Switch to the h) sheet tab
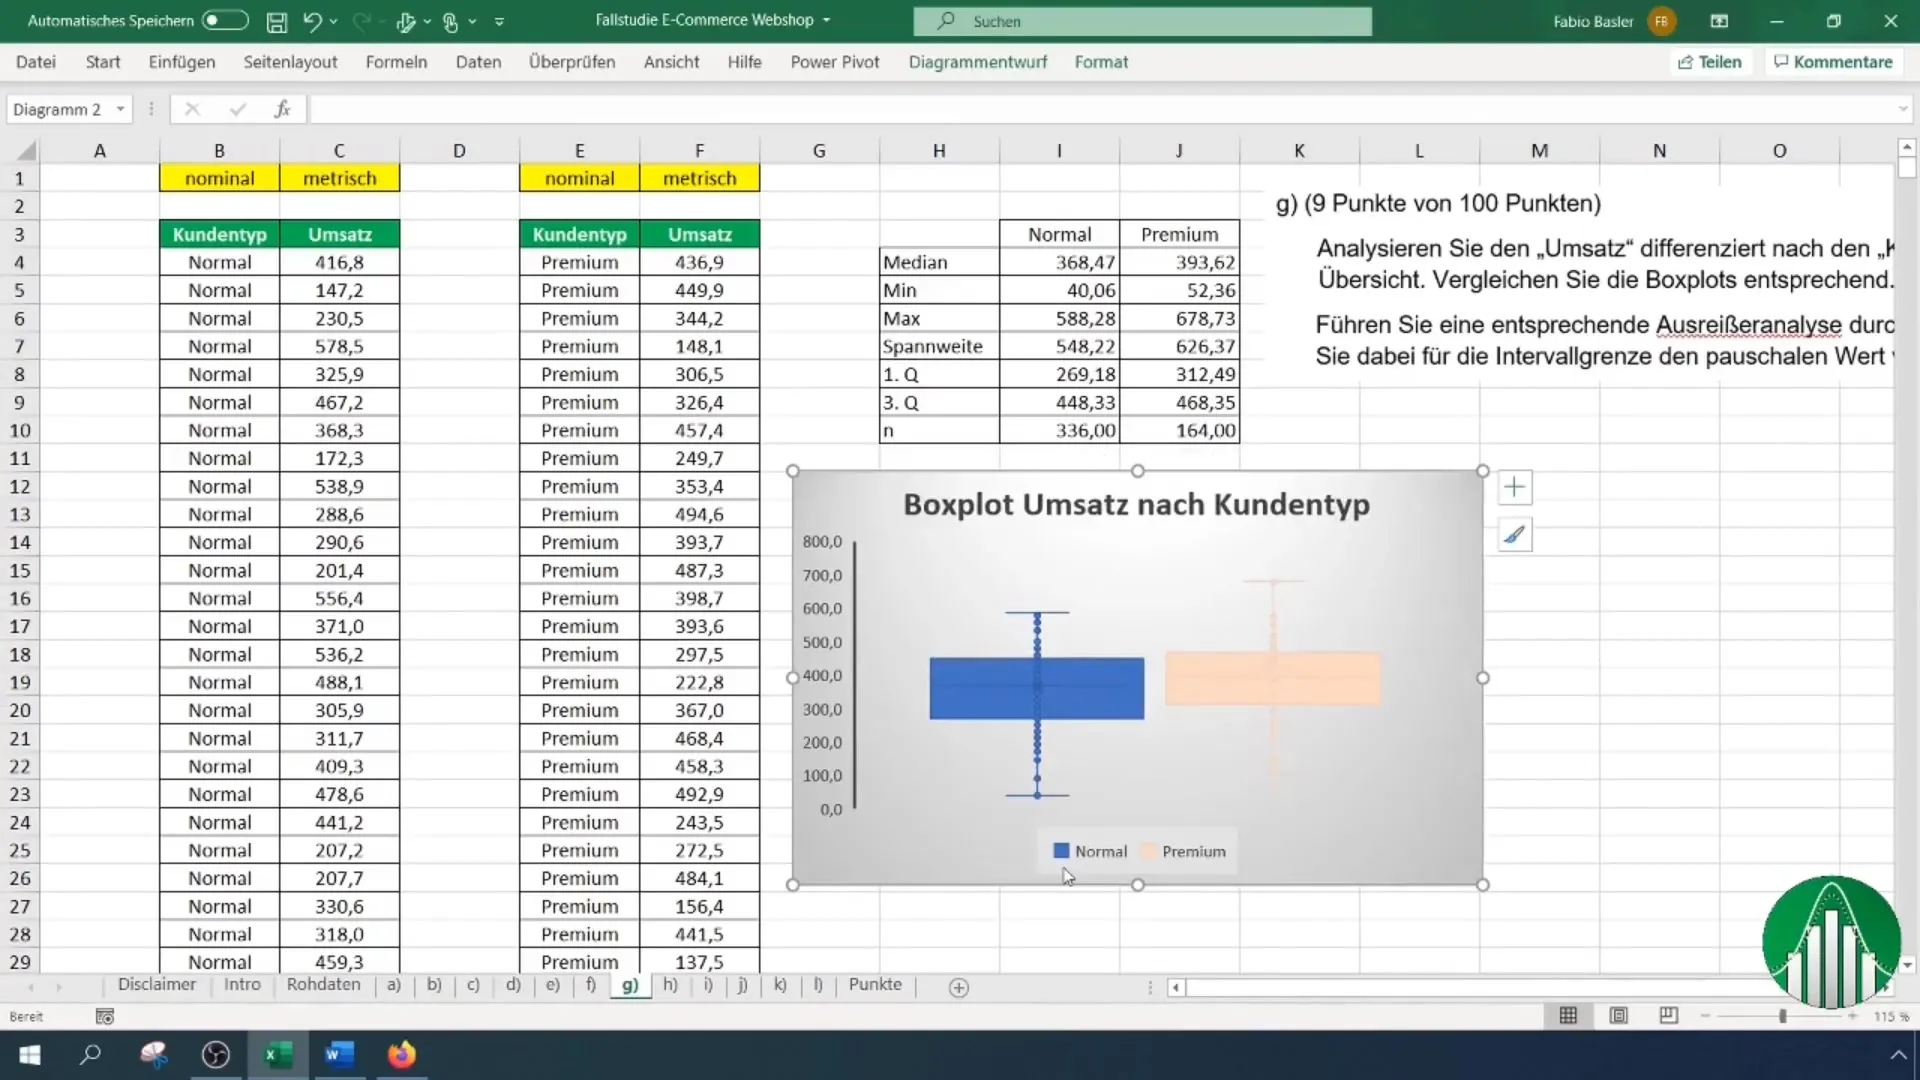The width and height of the screenshot is (1920, 1080). pyautogui.click(x=670, y=985)
